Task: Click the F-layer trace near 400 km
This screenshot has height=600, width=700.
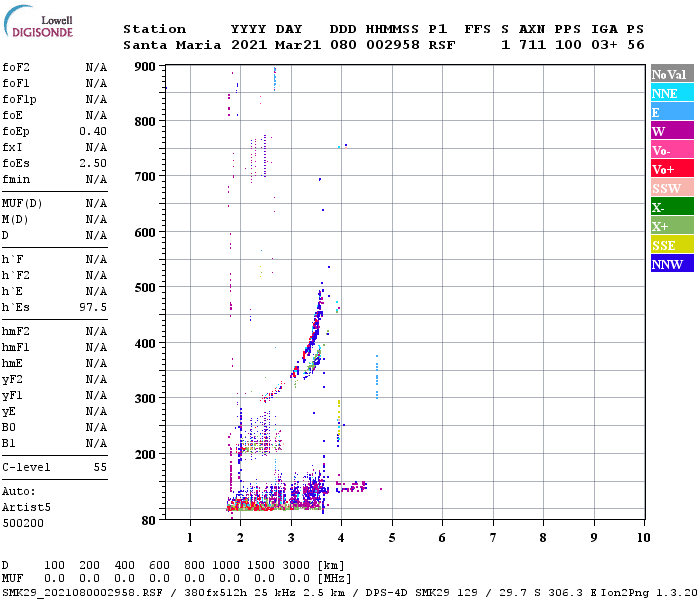Action: (x=314, y=330)
